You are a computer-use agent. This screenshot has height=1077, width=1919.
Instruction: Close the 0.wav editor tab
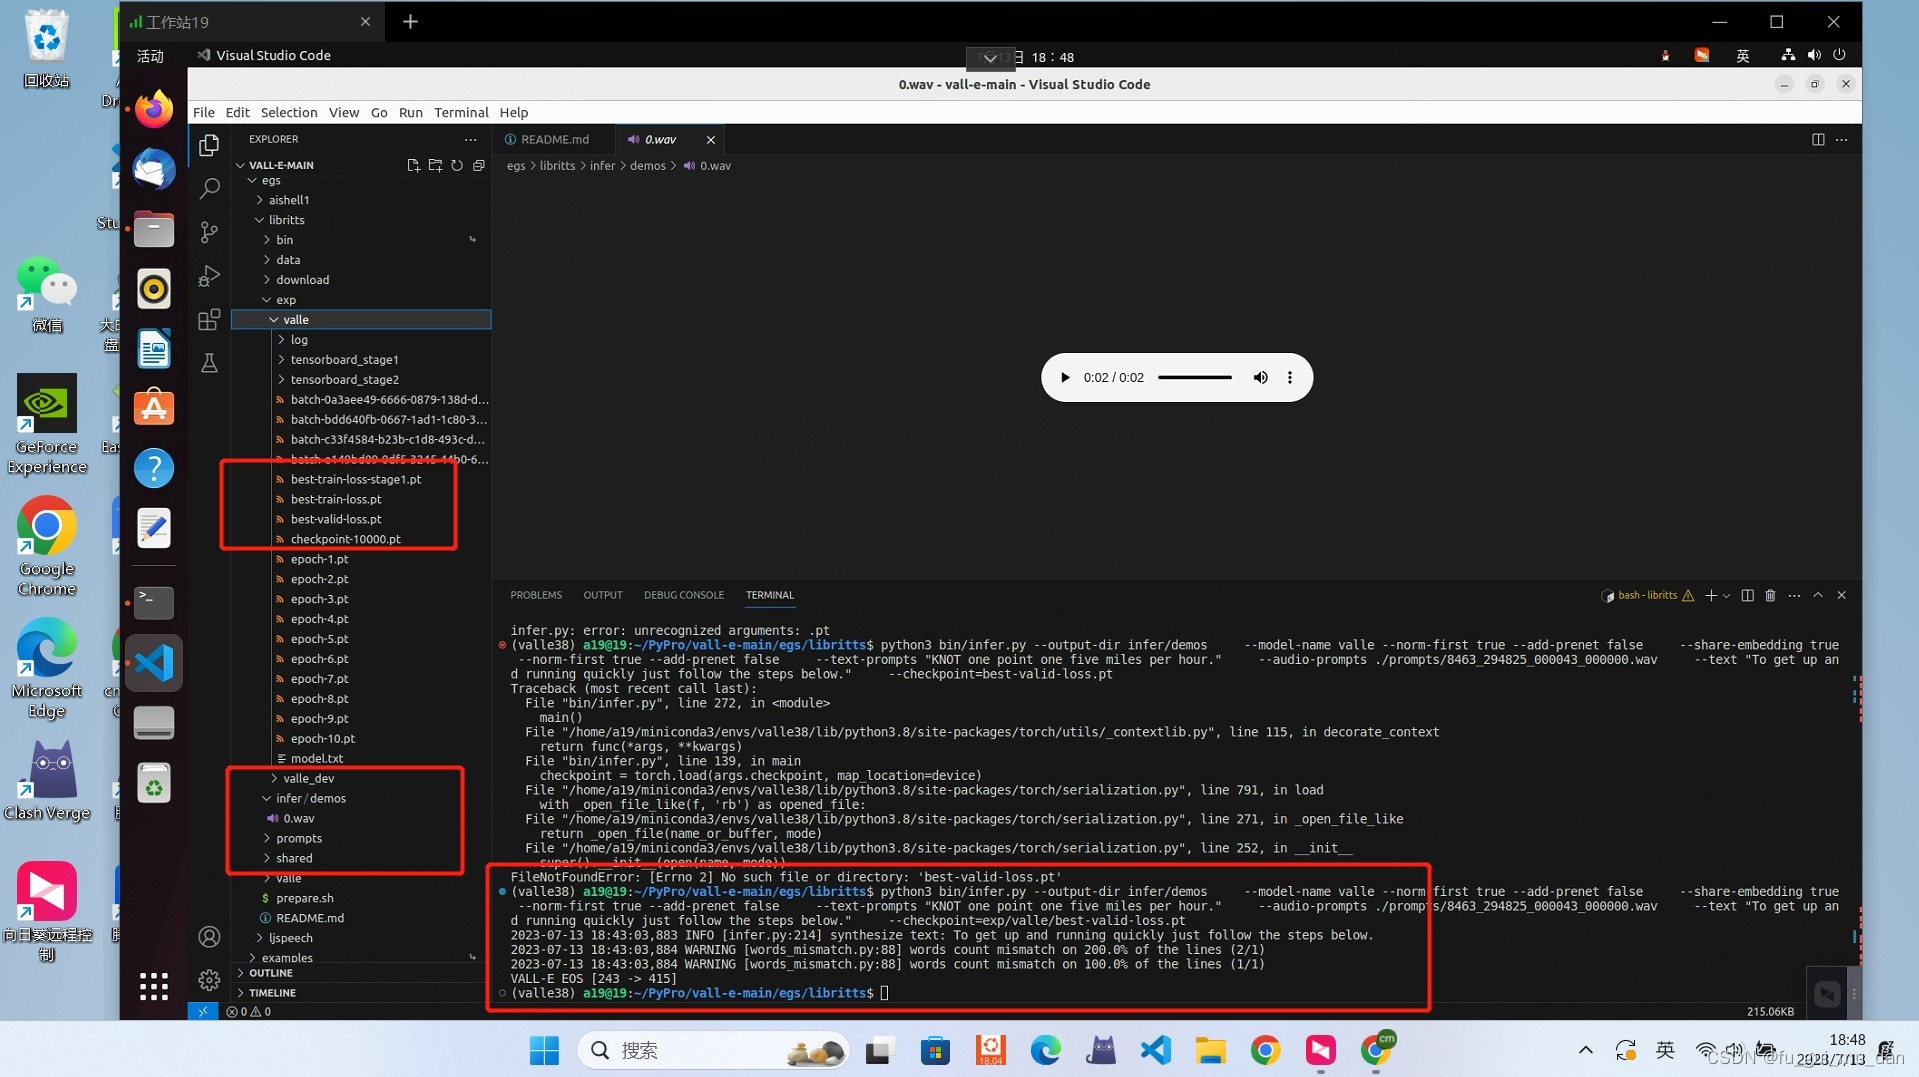click(x=711, y=140)
